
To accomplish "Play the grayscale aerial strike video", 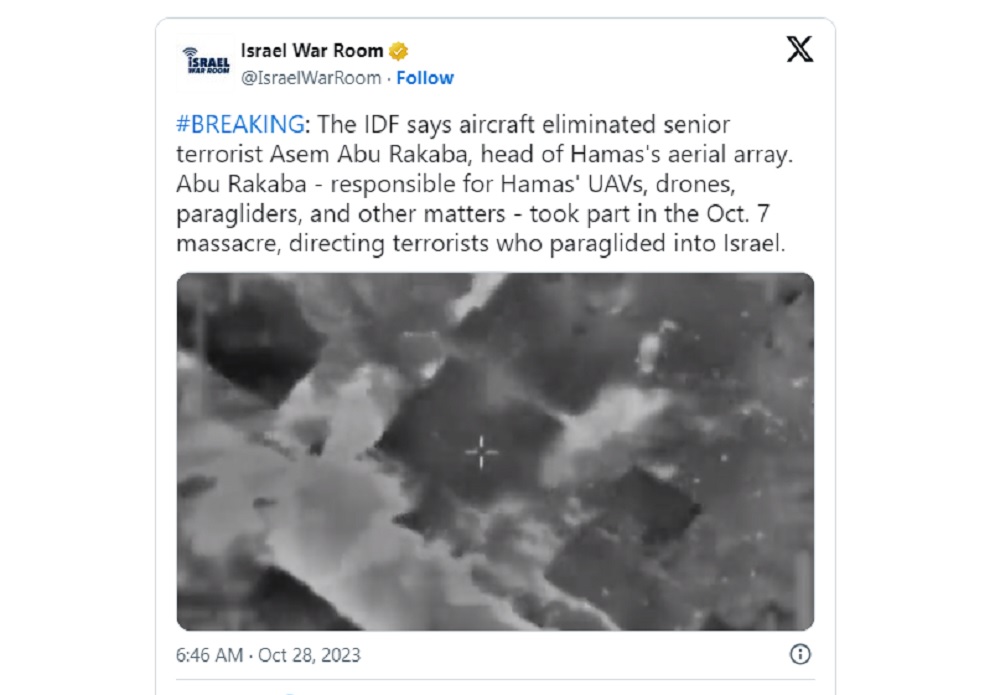I will (495, 452).
